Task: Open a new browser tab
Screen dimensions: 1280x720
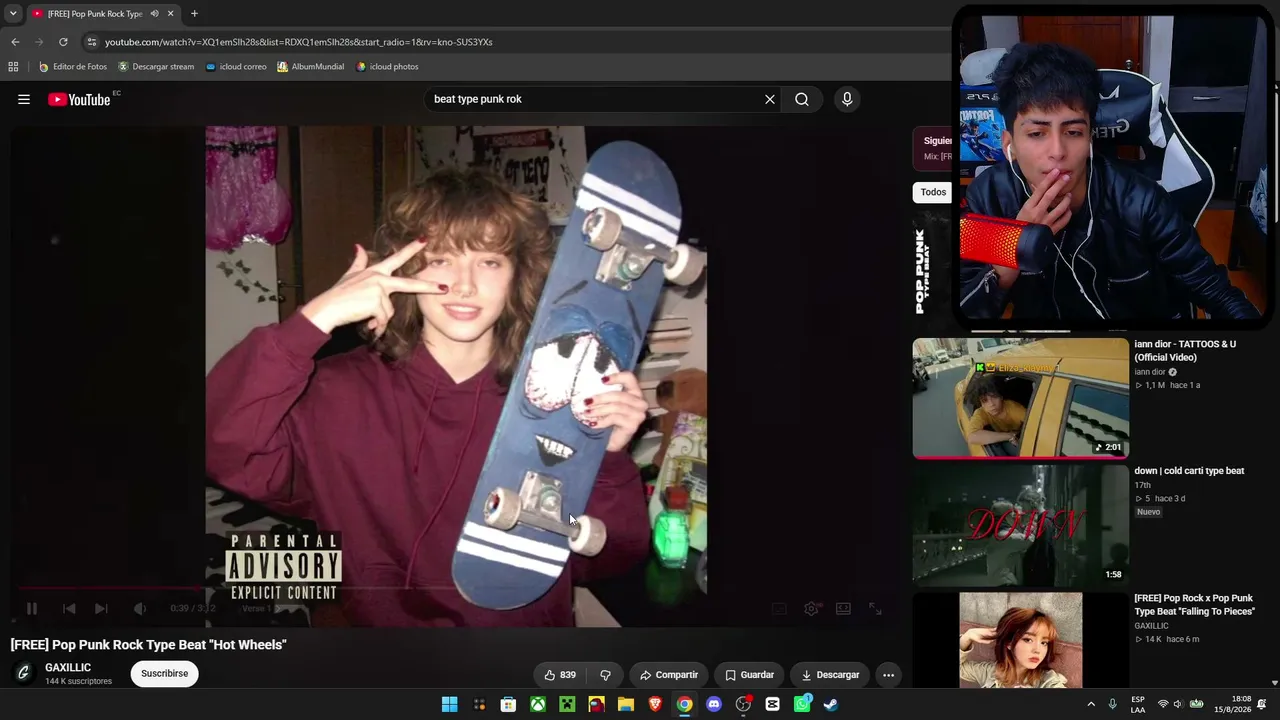Action: [x=194, y=14]
